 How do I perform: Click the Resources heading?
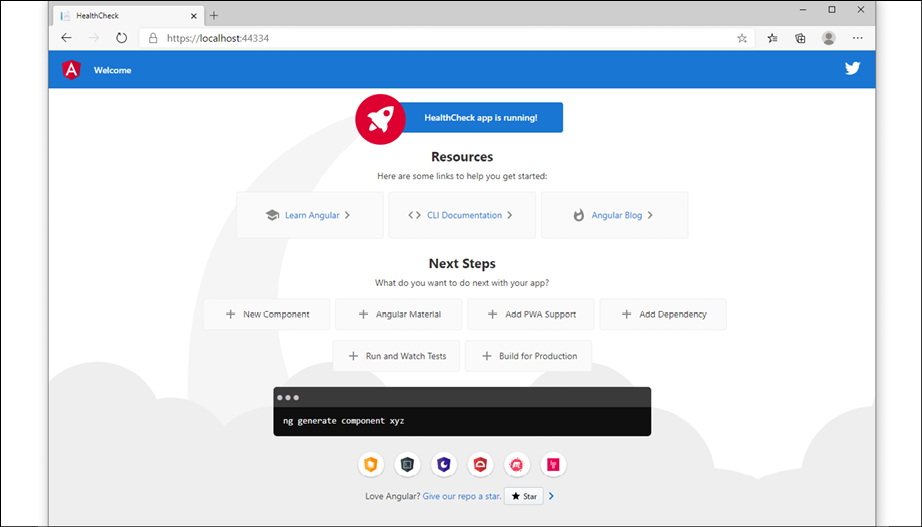pyautogui.click(x=462, y=157)
